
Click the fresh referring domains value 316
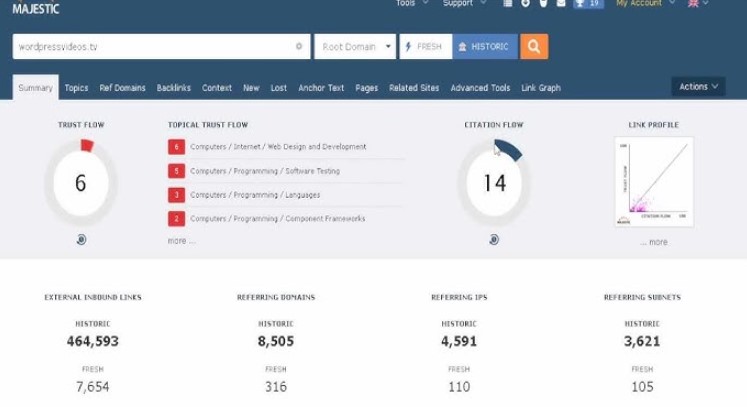tap(276, 387)
